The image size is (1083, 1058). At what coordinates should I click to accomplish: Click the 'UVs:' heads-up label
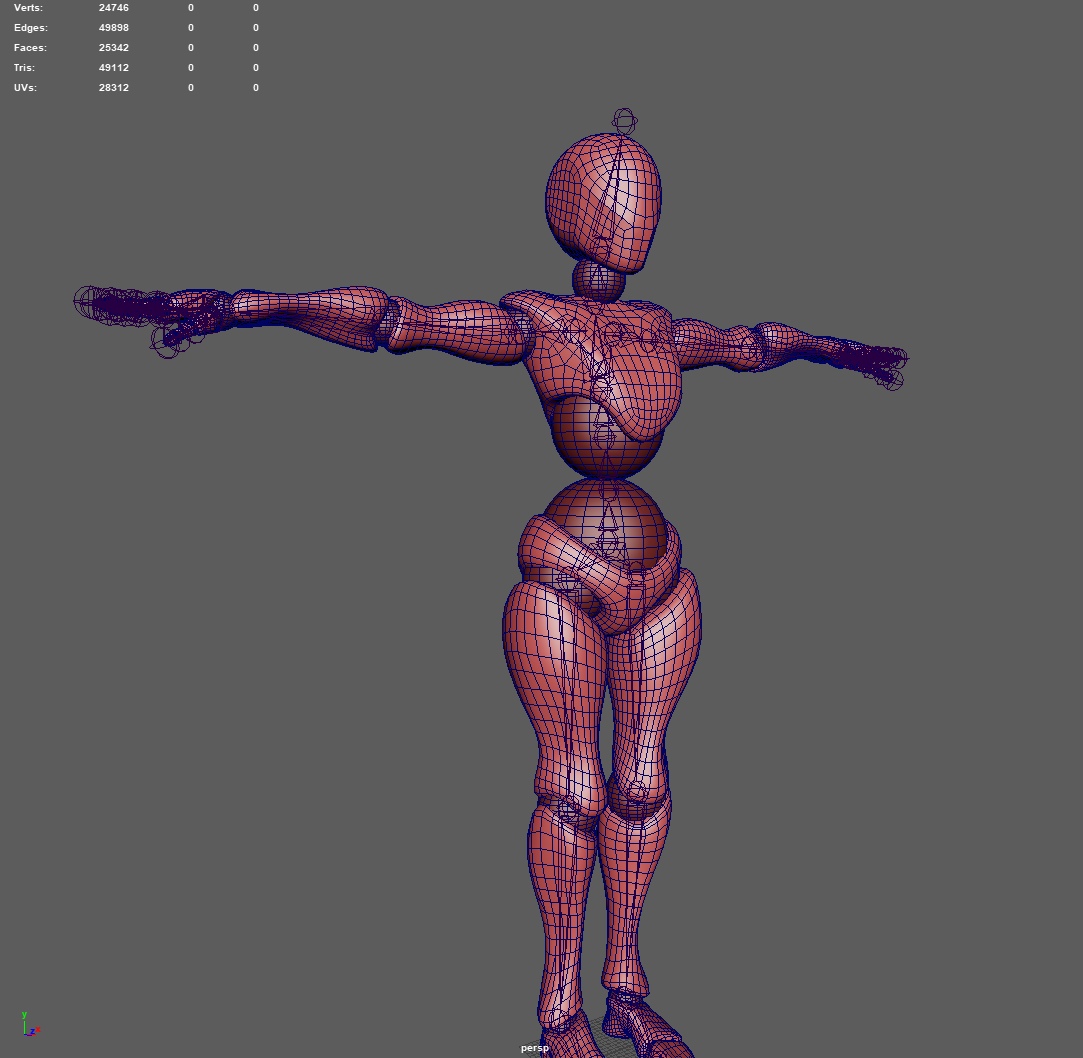point(26,88)
